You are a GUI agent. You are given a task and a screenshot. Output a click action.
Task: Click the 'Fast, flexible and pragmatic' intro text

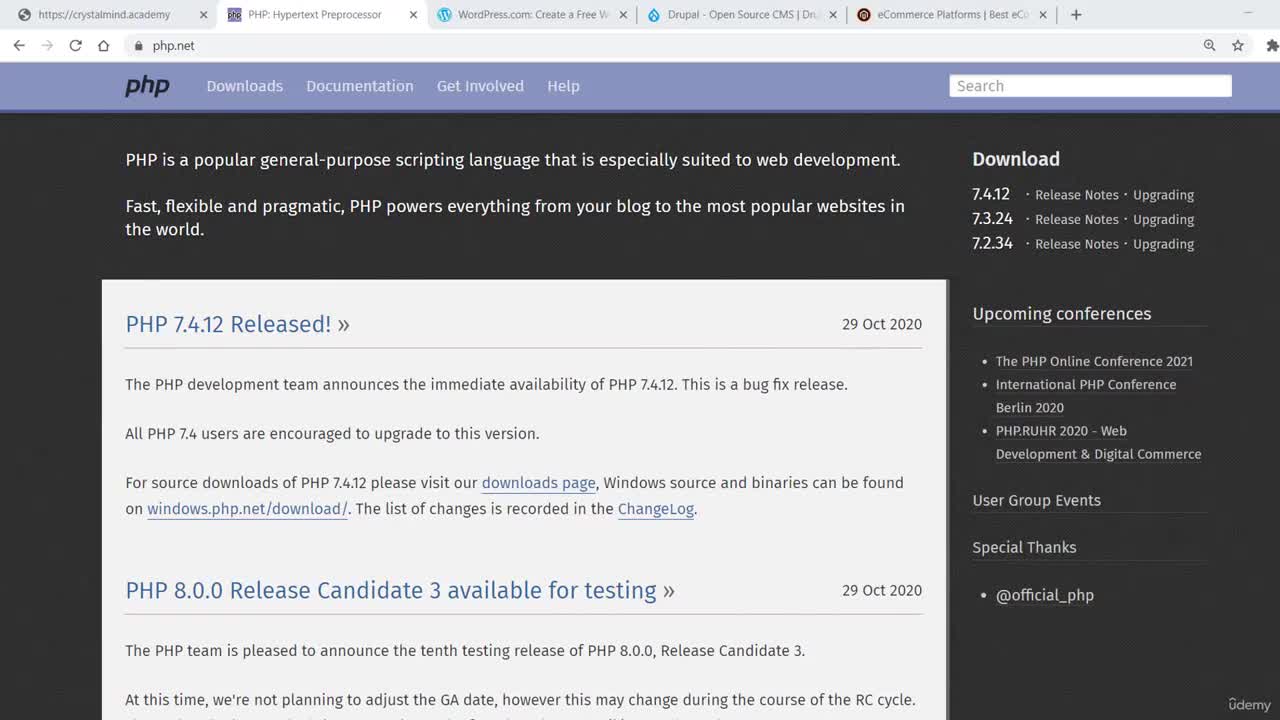(515, 218)
